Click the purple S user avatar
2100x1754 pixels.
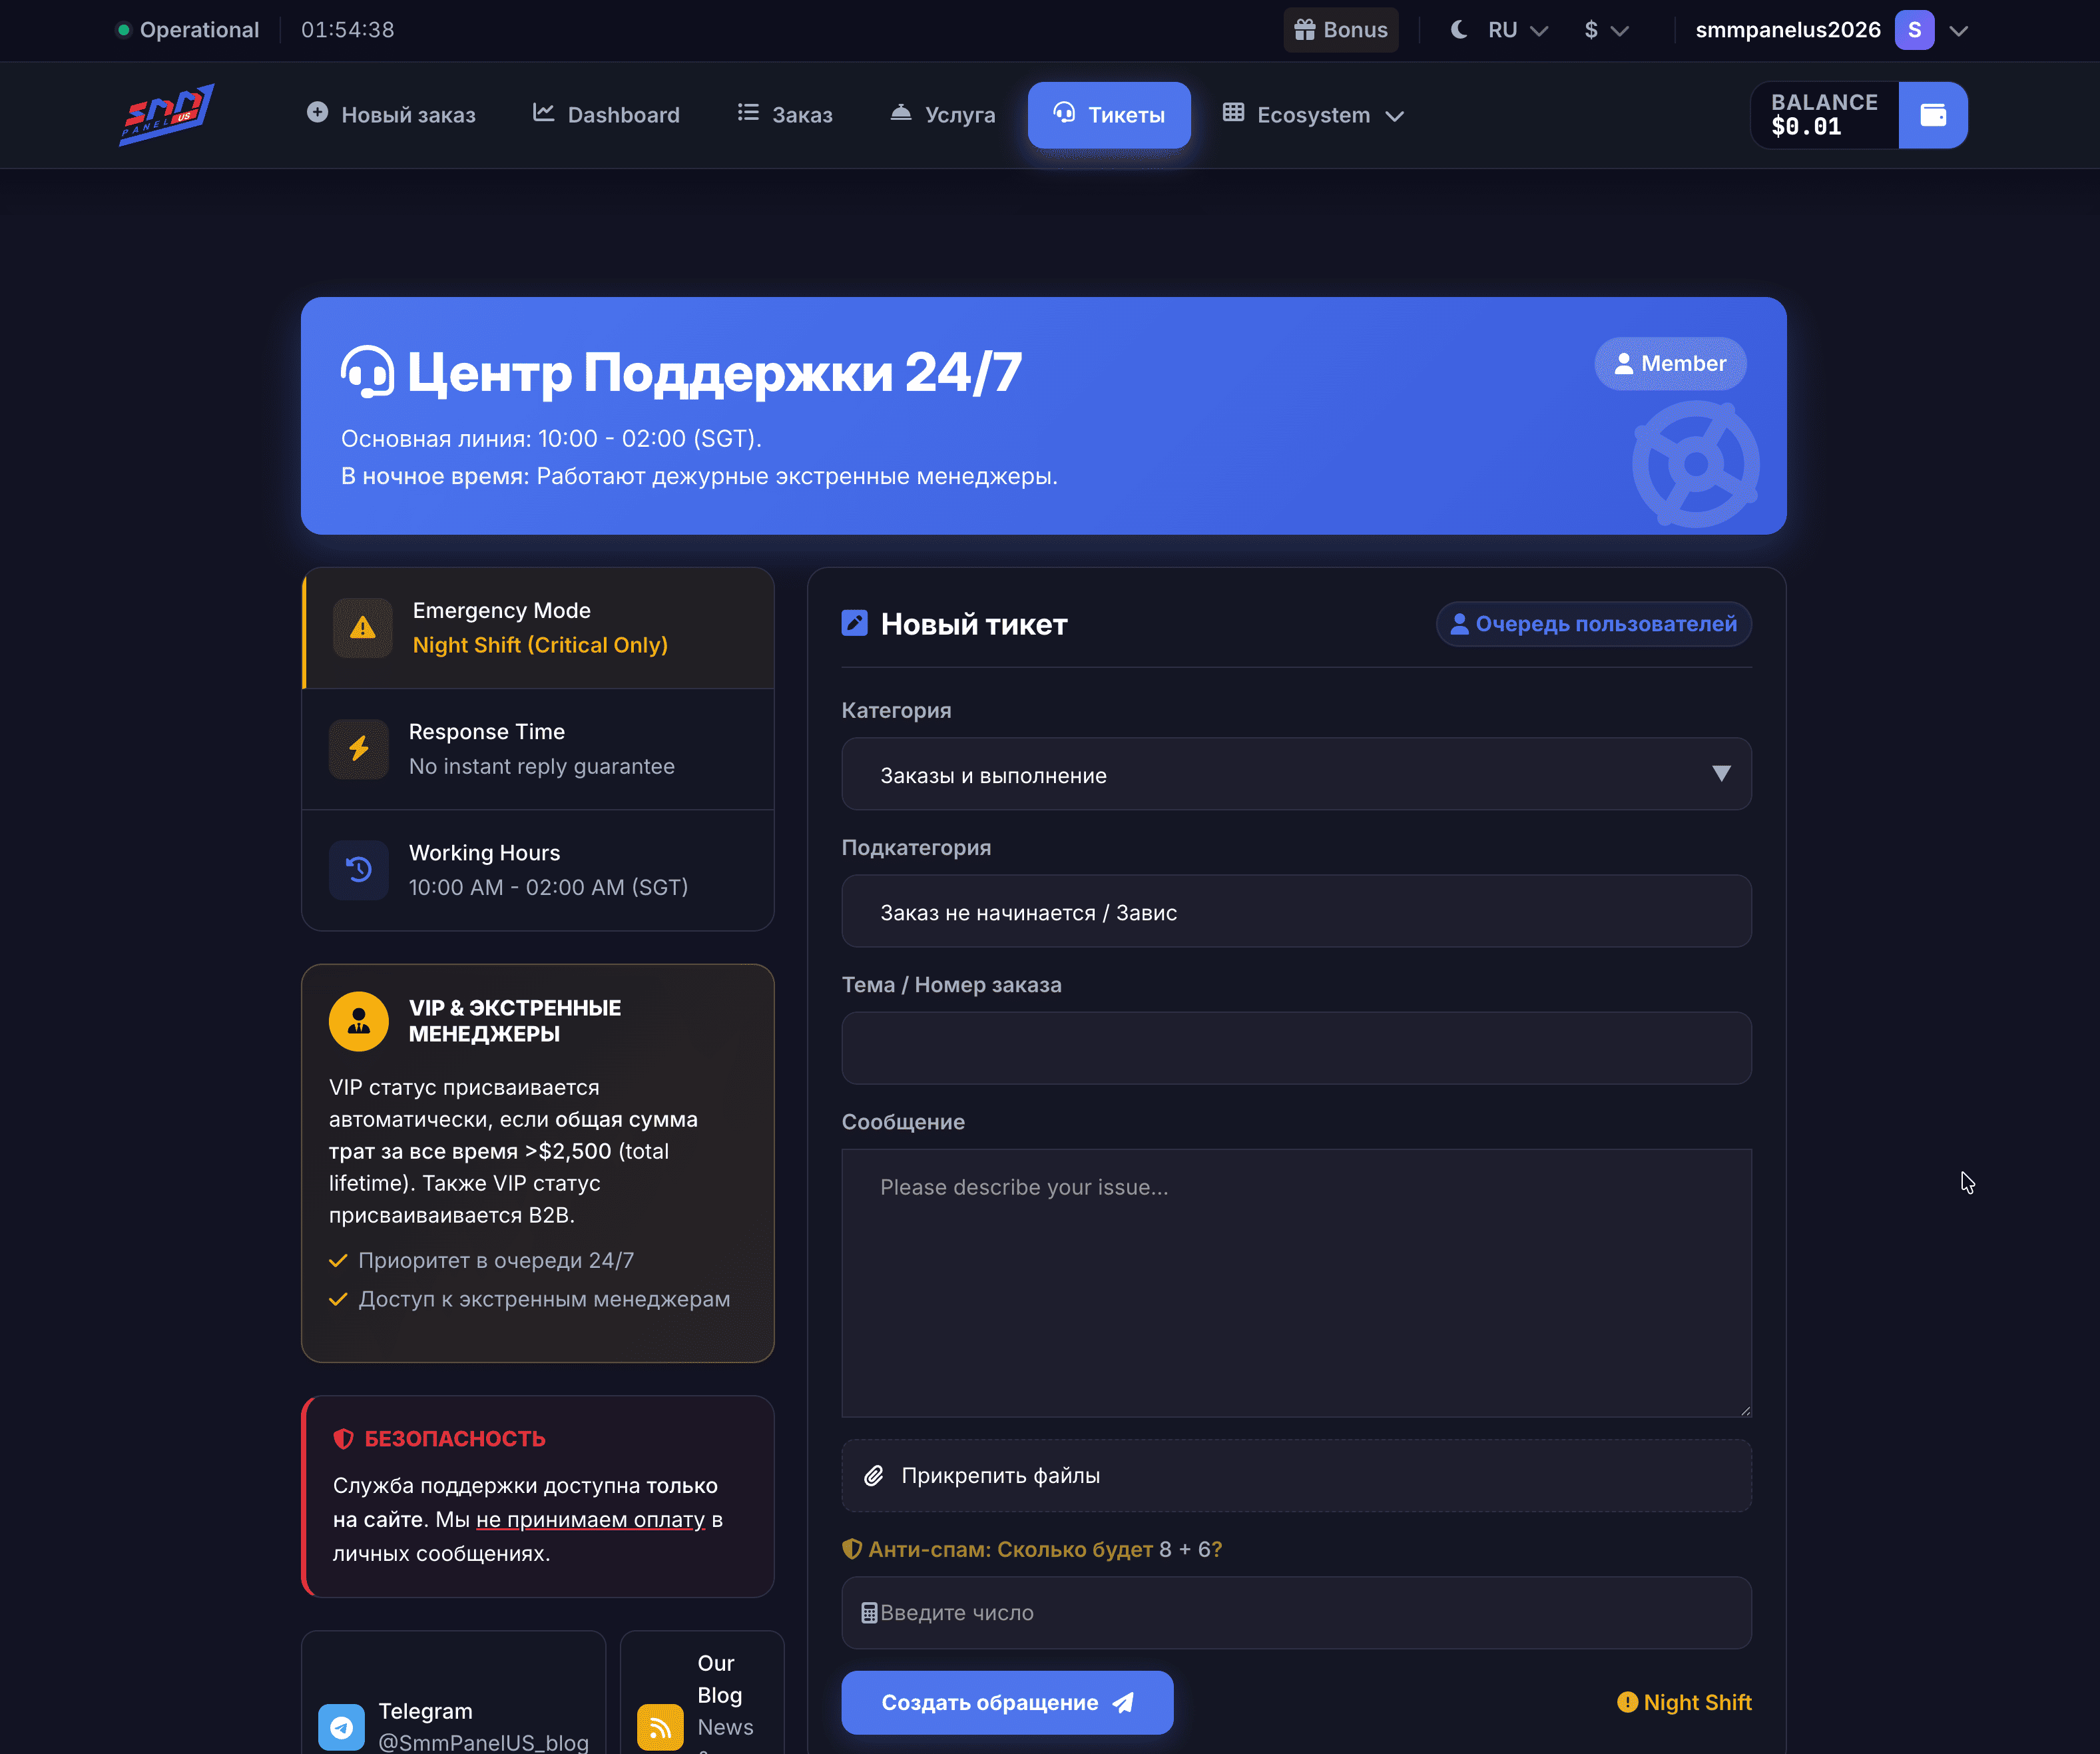pyautogui.click(x=1913, y=30)
